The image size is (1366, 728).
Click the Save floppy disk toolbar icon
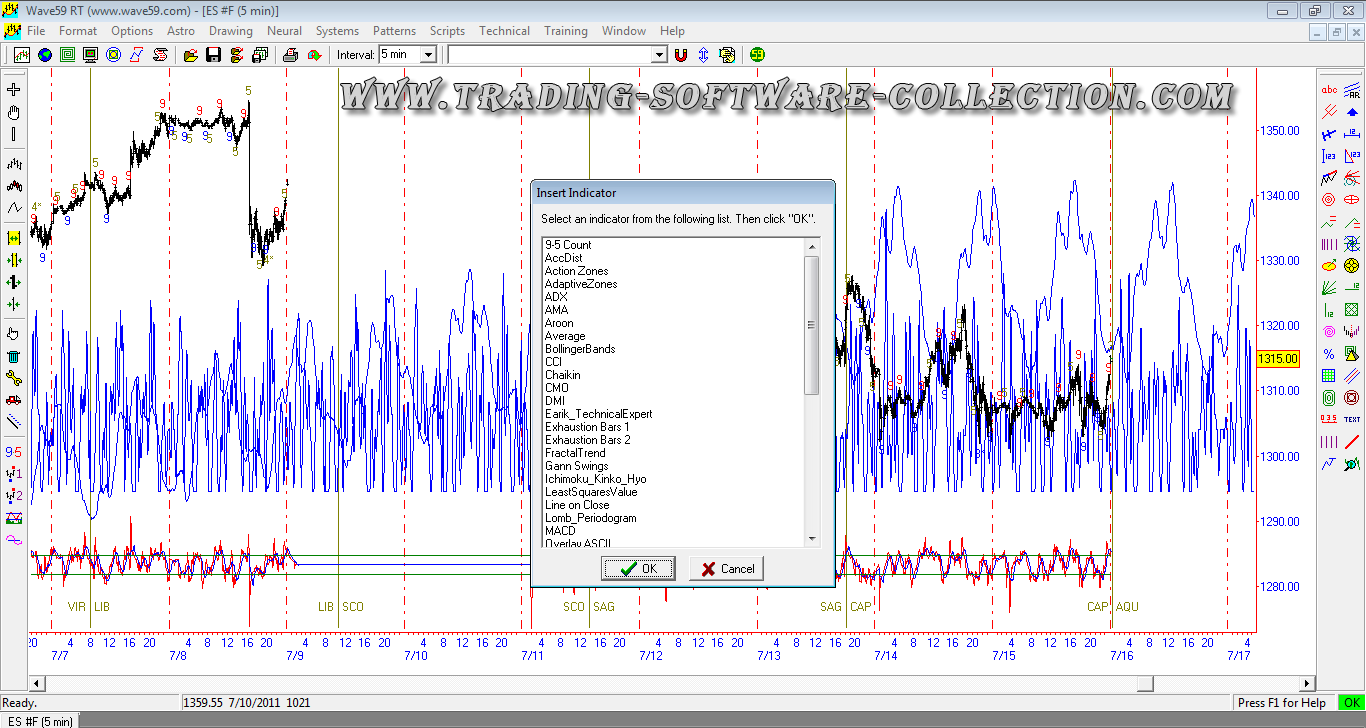[213, 55]
